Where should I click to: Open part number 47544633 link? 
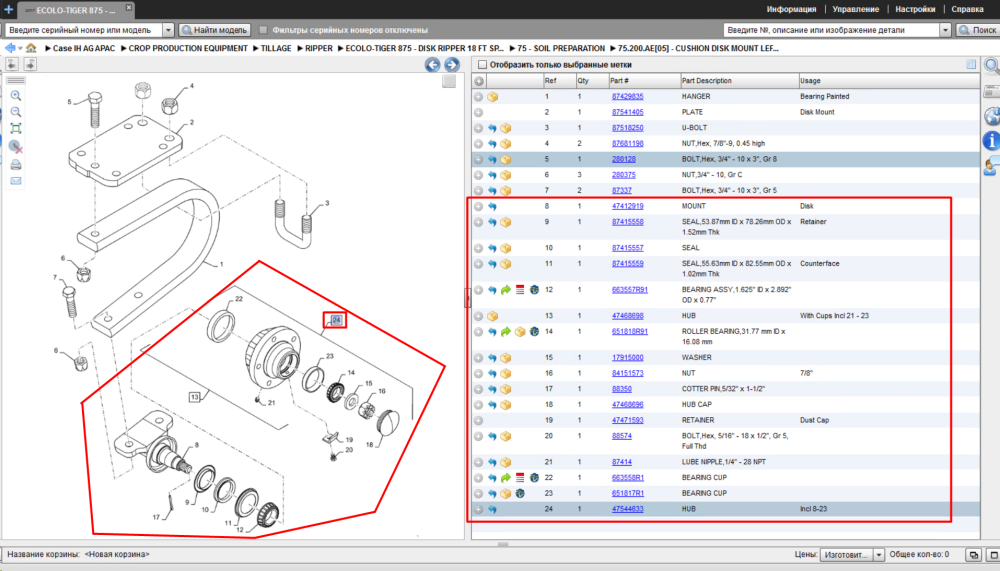click(628, 510)
